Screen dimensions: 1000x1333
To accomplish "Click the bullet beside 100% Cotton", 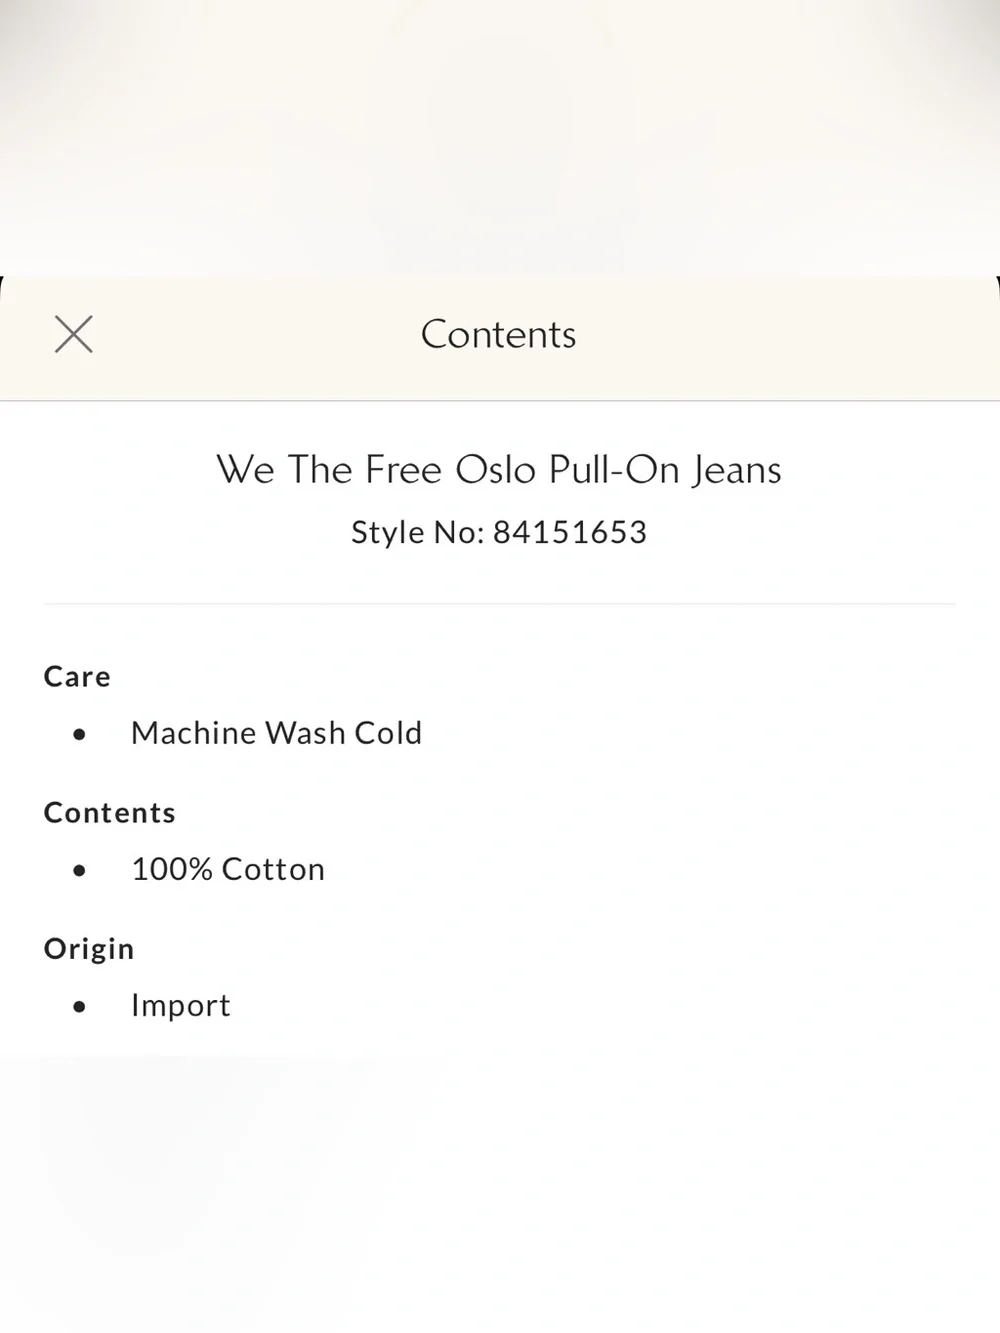I will coord(80,871).
